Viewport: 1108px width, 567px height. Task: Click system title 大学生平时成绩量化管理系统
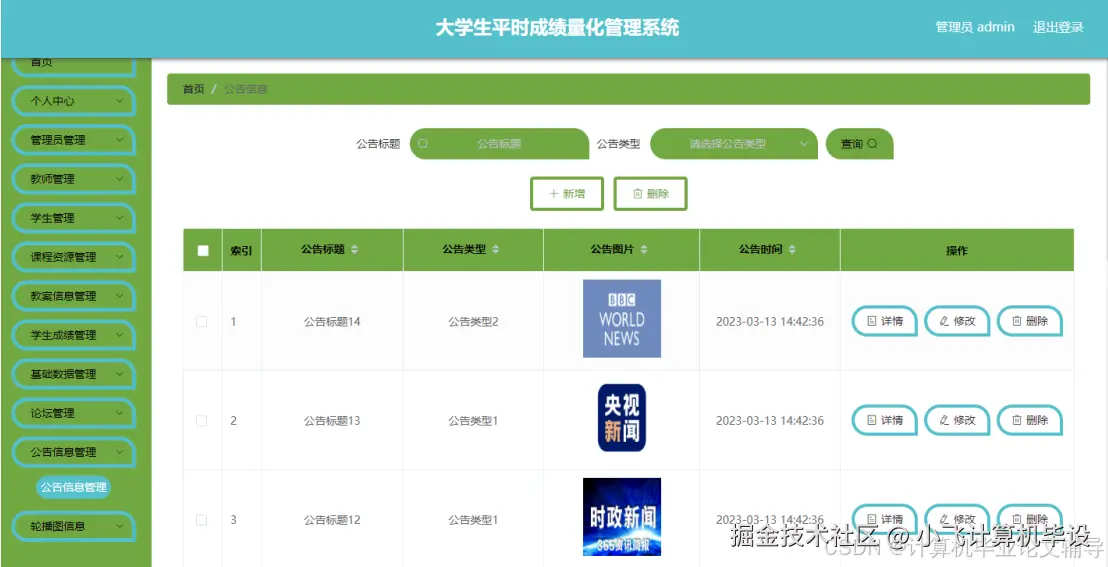(x=557, y=28)
